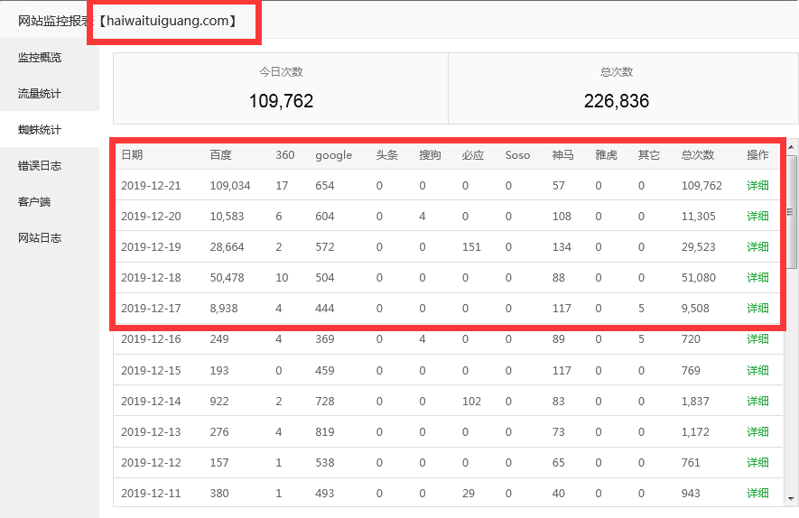Click the haiwaituiguang.com title text
This screenshot has width=799, height=518.
click(x=168, y=21)
